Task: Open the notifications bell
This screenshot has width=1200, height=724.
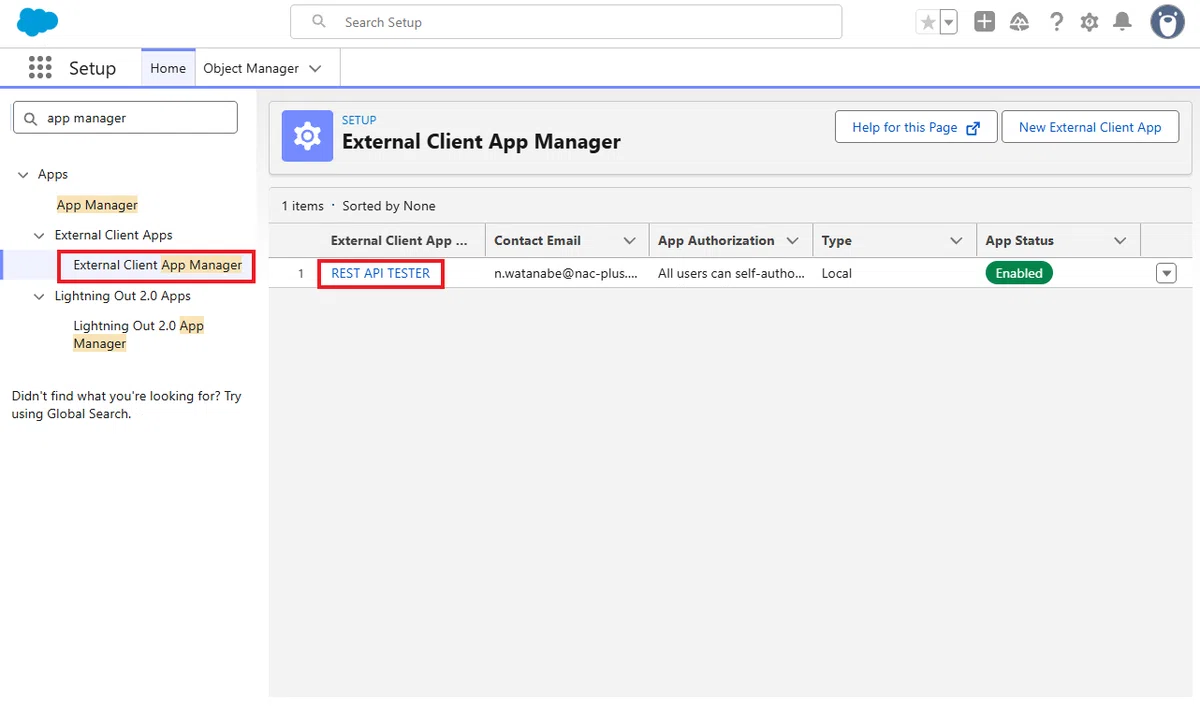Action: click(1123, 22)
